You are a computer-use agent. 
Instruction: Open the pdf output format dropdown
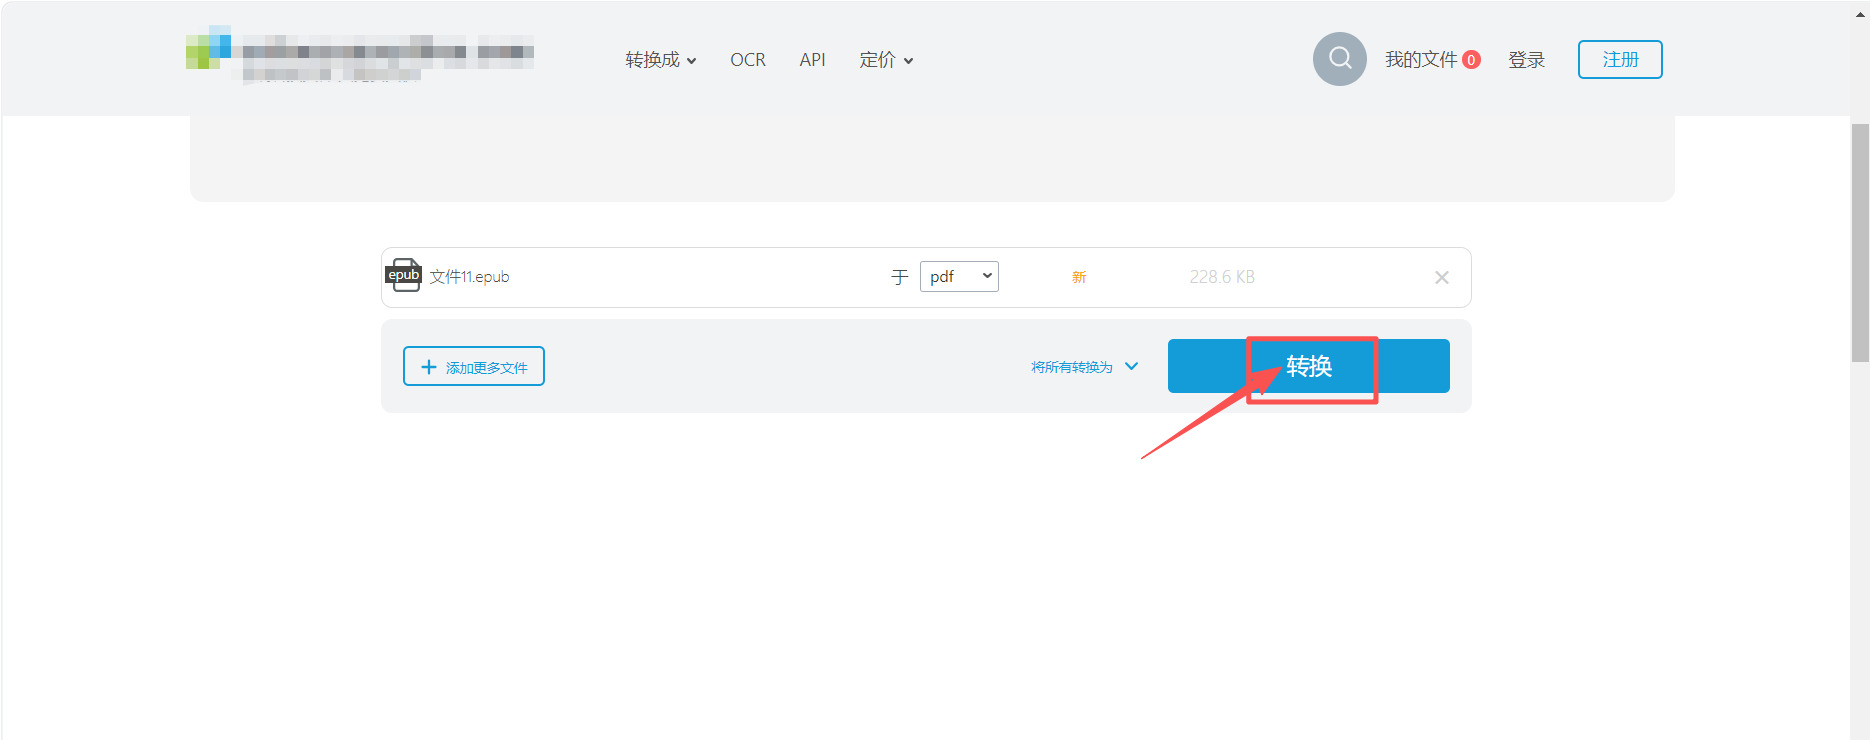959,276
